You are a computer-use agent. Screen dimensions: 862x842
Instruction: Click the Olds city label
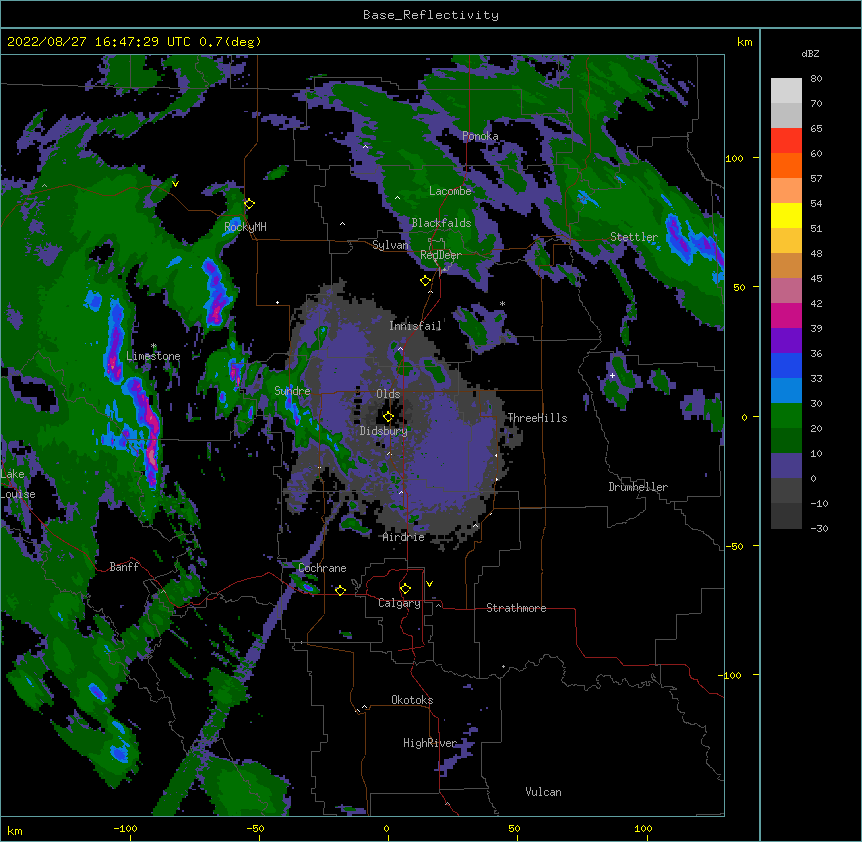(x=388, y=394)
